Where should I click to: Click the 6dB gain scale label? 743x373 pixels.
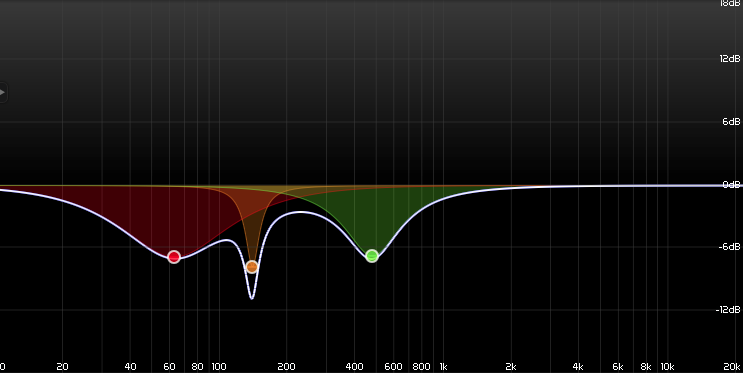pos(732,122)
